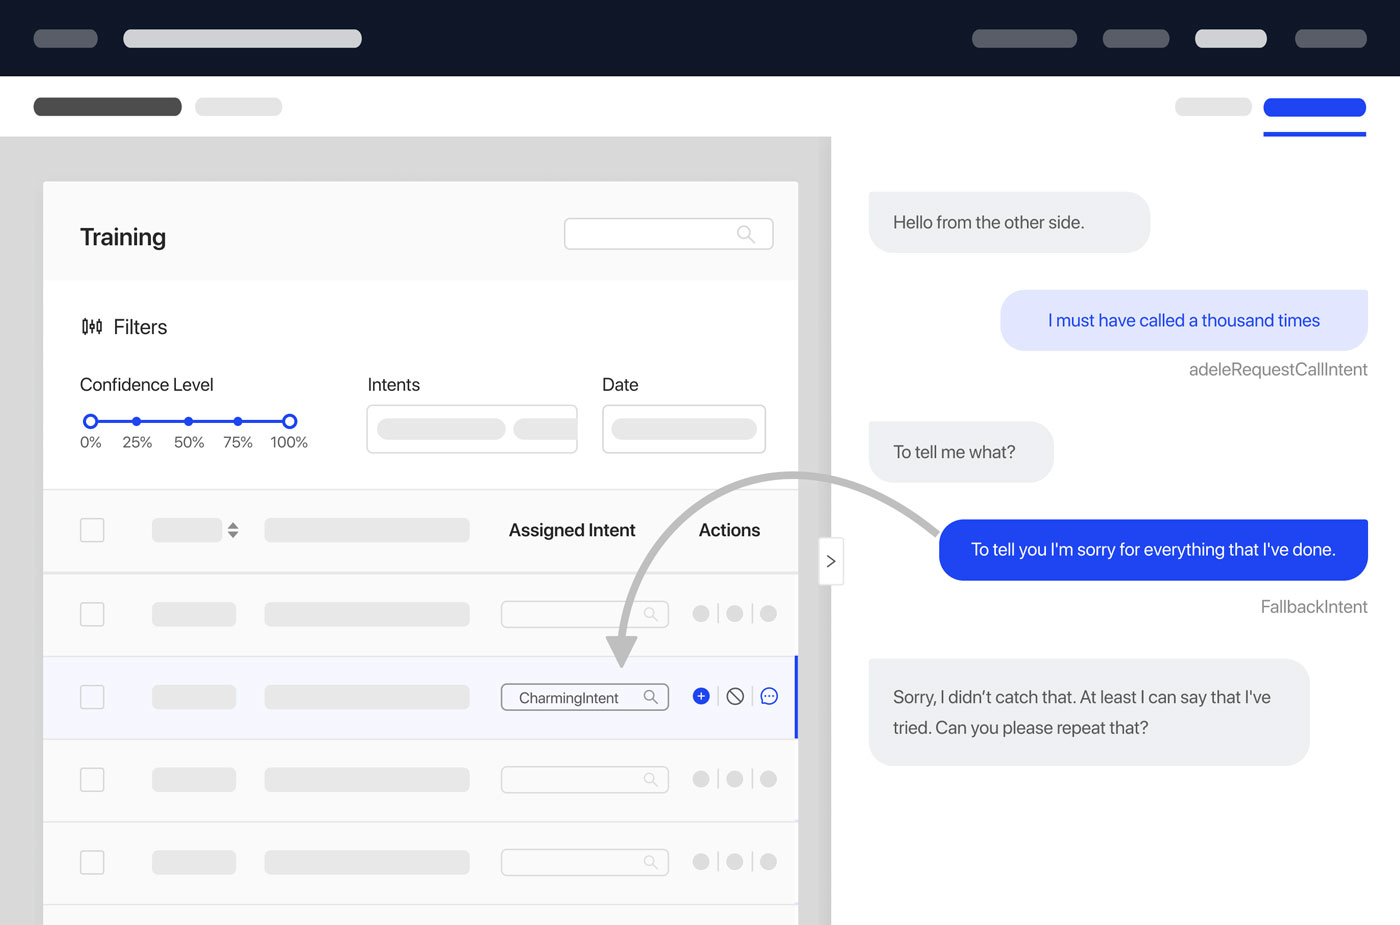This screenshot has width=1400, height=925.
Task: Select the blue underlined tab at top right
Action: [1314, 108]
